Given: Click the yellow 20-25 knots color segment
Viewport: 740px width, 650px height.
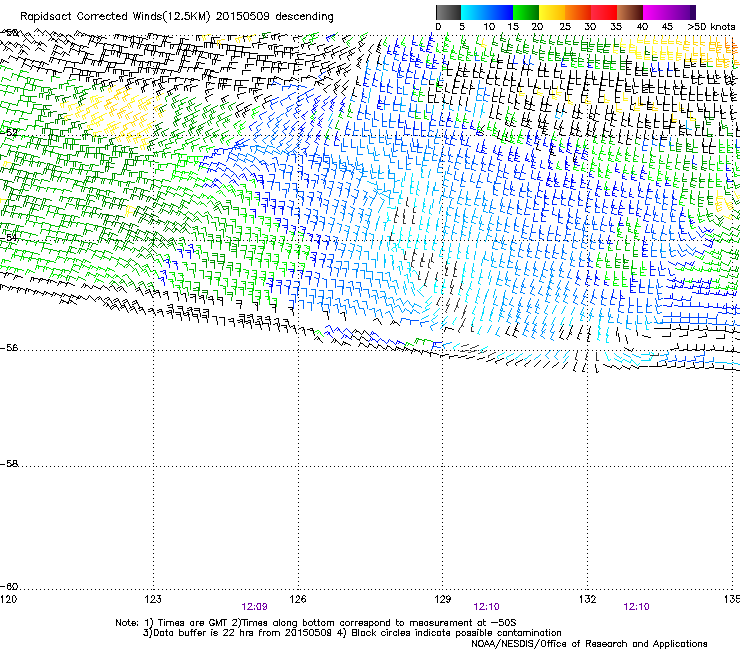Looking at the screenshot, I should (552, 12).
